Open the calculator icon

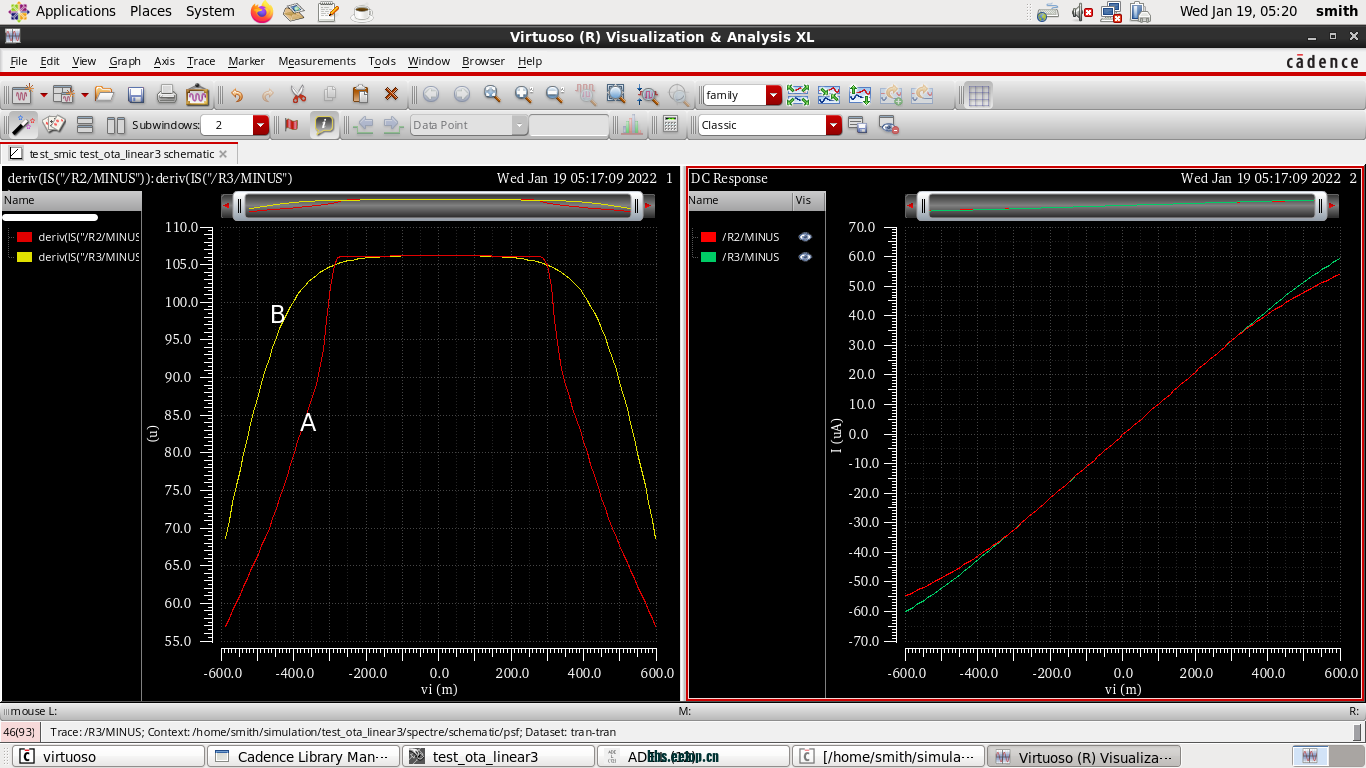(670, 125)
